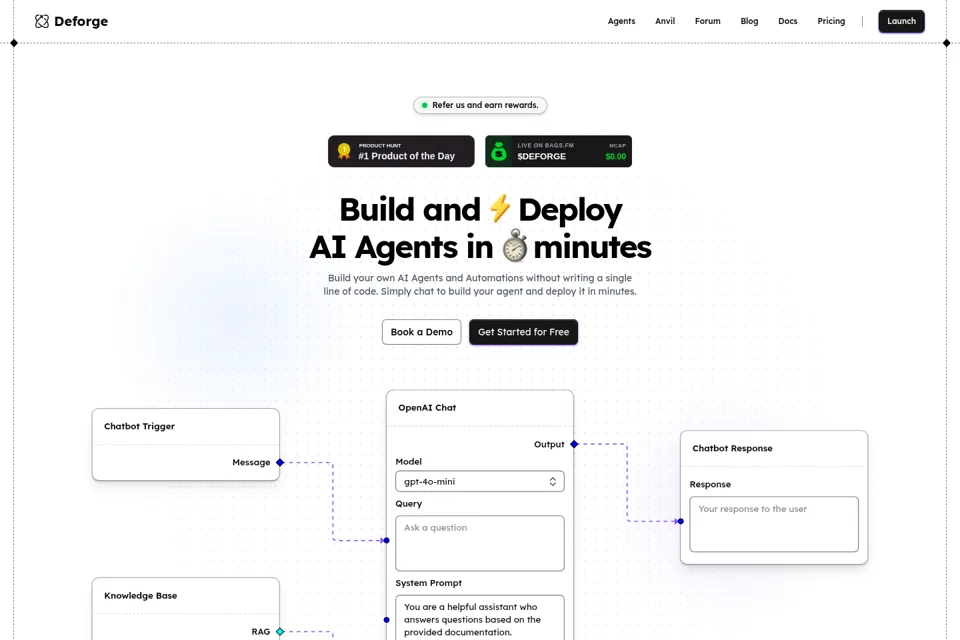
Task: Click the Message output connector diamond
Action: [x=280, y=462]
